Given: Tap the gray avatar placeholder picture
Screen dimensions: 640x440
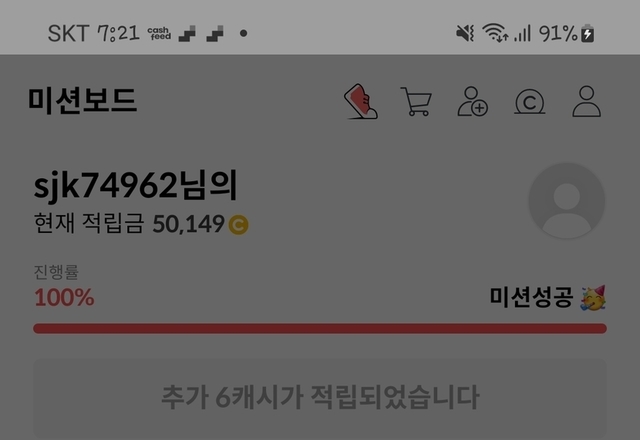Looking at the screenshot, I should click(567, 200).
